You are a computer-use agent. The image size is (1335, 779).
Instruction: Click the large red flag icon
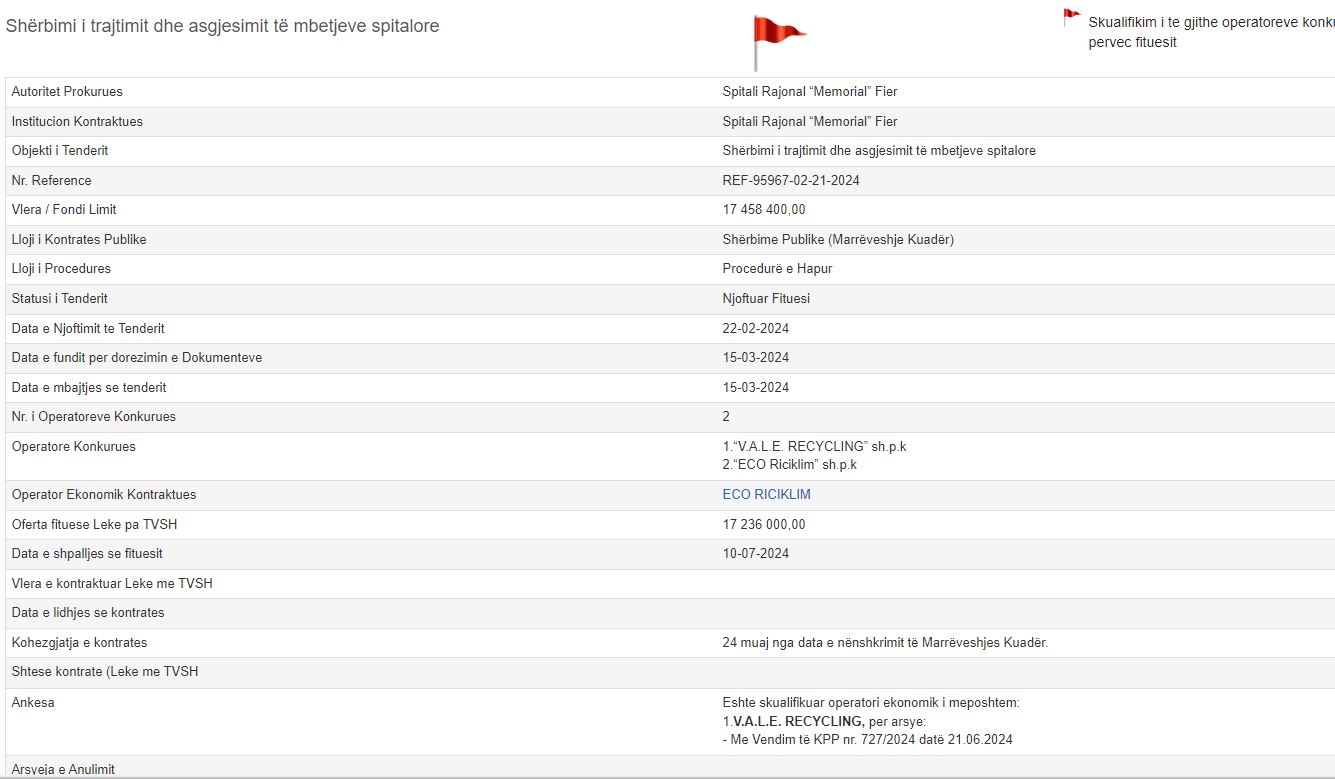pos(777,36)
